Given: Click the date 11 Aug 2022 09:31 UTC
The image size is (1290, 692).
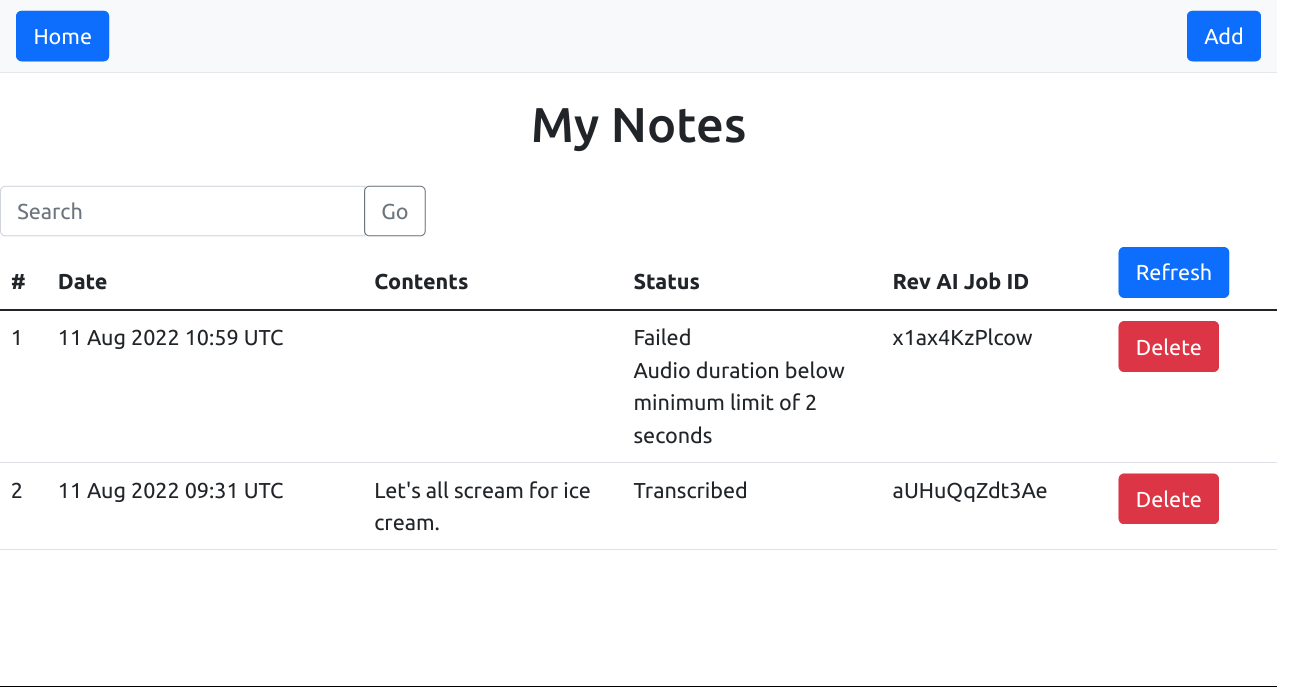Looking at the screenshot, I should tap(171, 491).
